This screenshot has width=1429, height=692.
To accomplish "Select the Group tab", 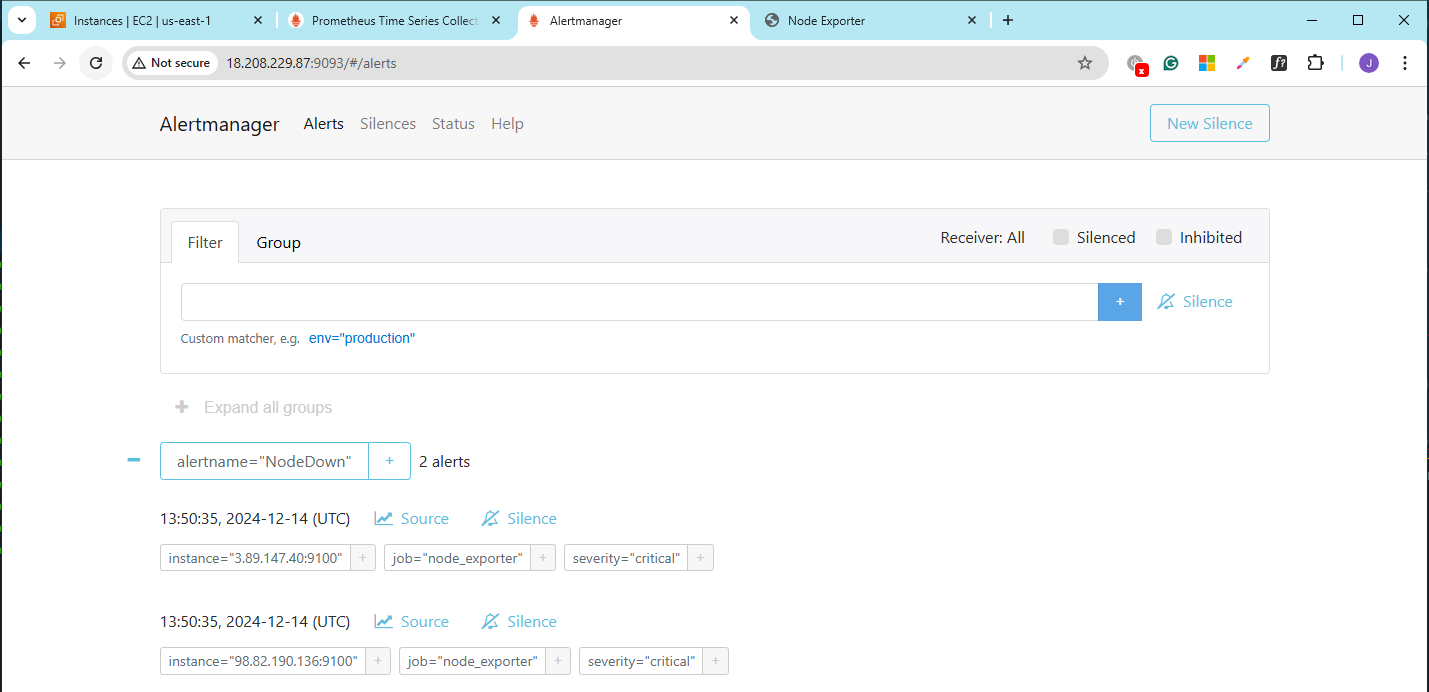I will pos(278,242).
